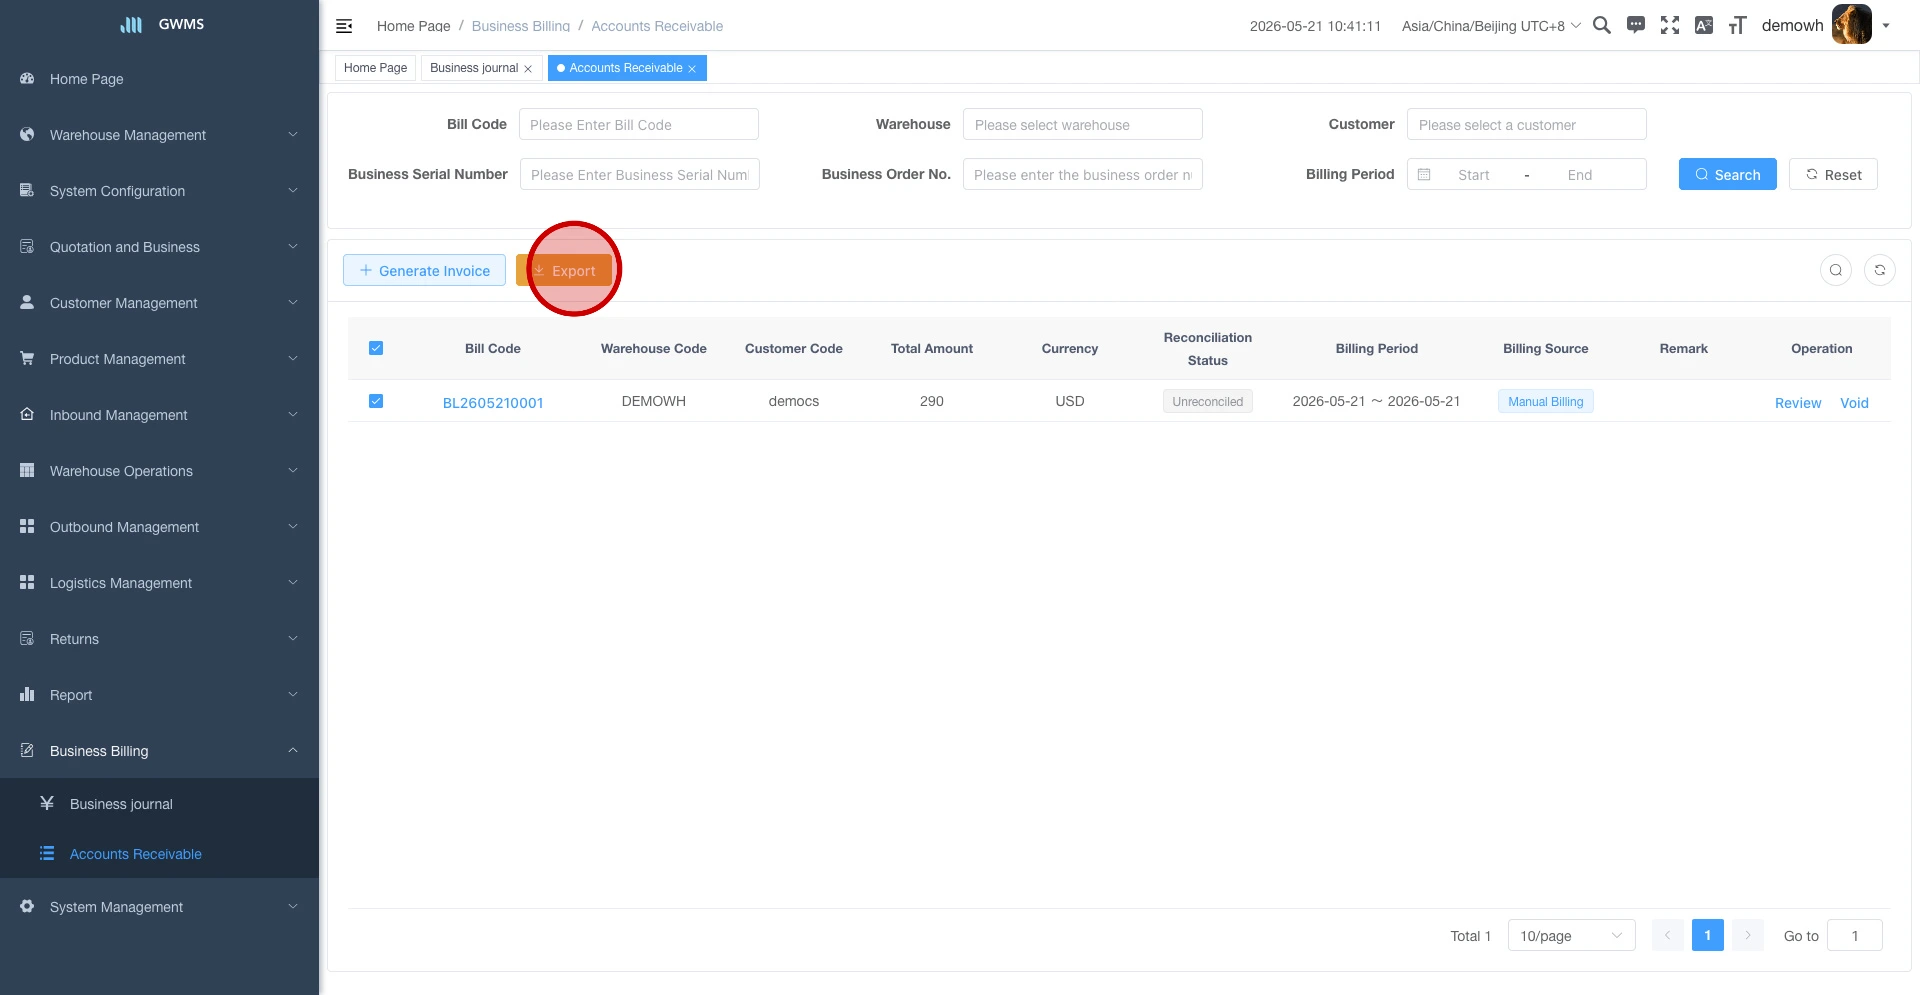1920x995 pixels.
Task: Open the chat messages icon in header
Action: pyautogui.click(x=1636, y=25)
